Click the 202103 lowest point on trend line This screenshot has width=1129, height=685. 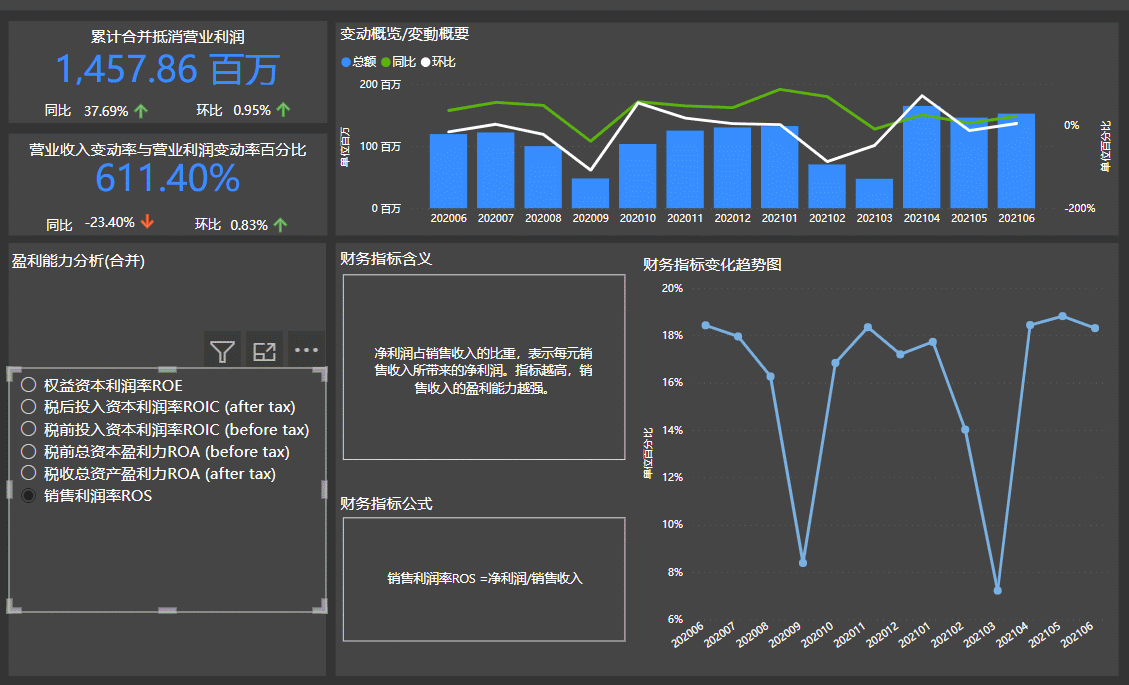tap(997, 591)
